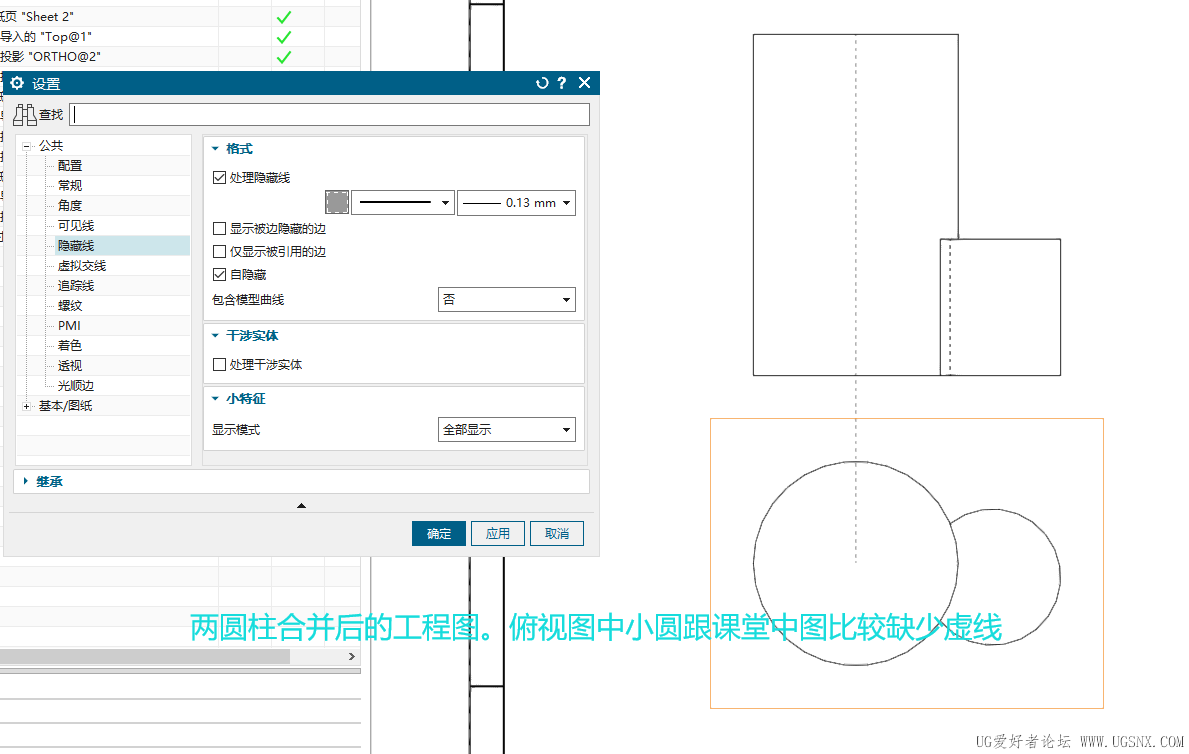Open the 包含模型曲线 dropdown showing 否
This screenshot has width=1189, height=754.
click(506, 299)
